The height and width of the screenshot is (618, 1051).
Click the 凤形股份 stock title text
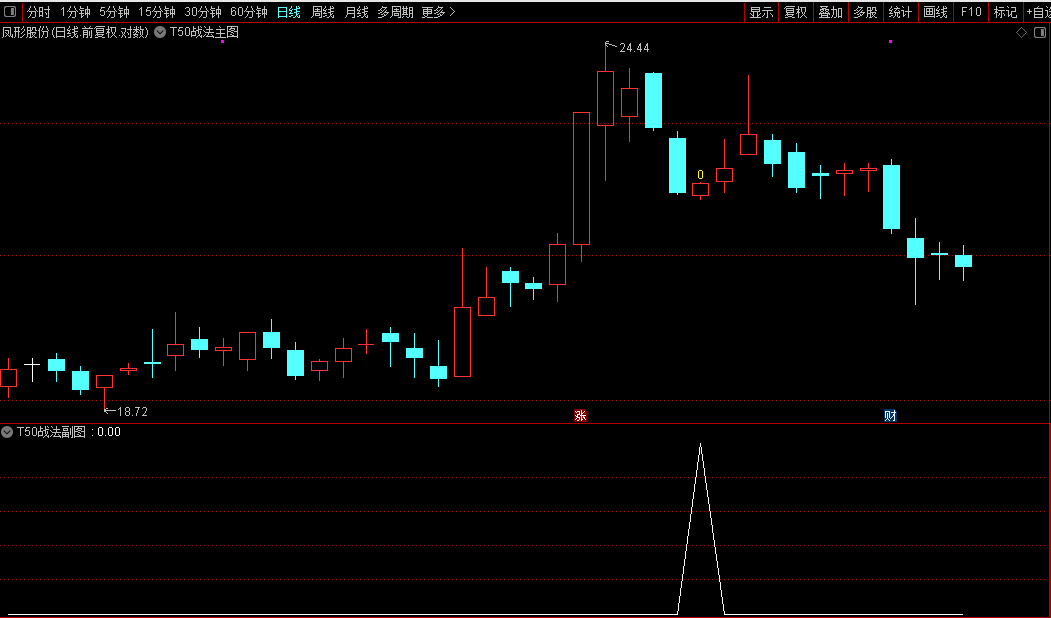(x=74, y=32)
